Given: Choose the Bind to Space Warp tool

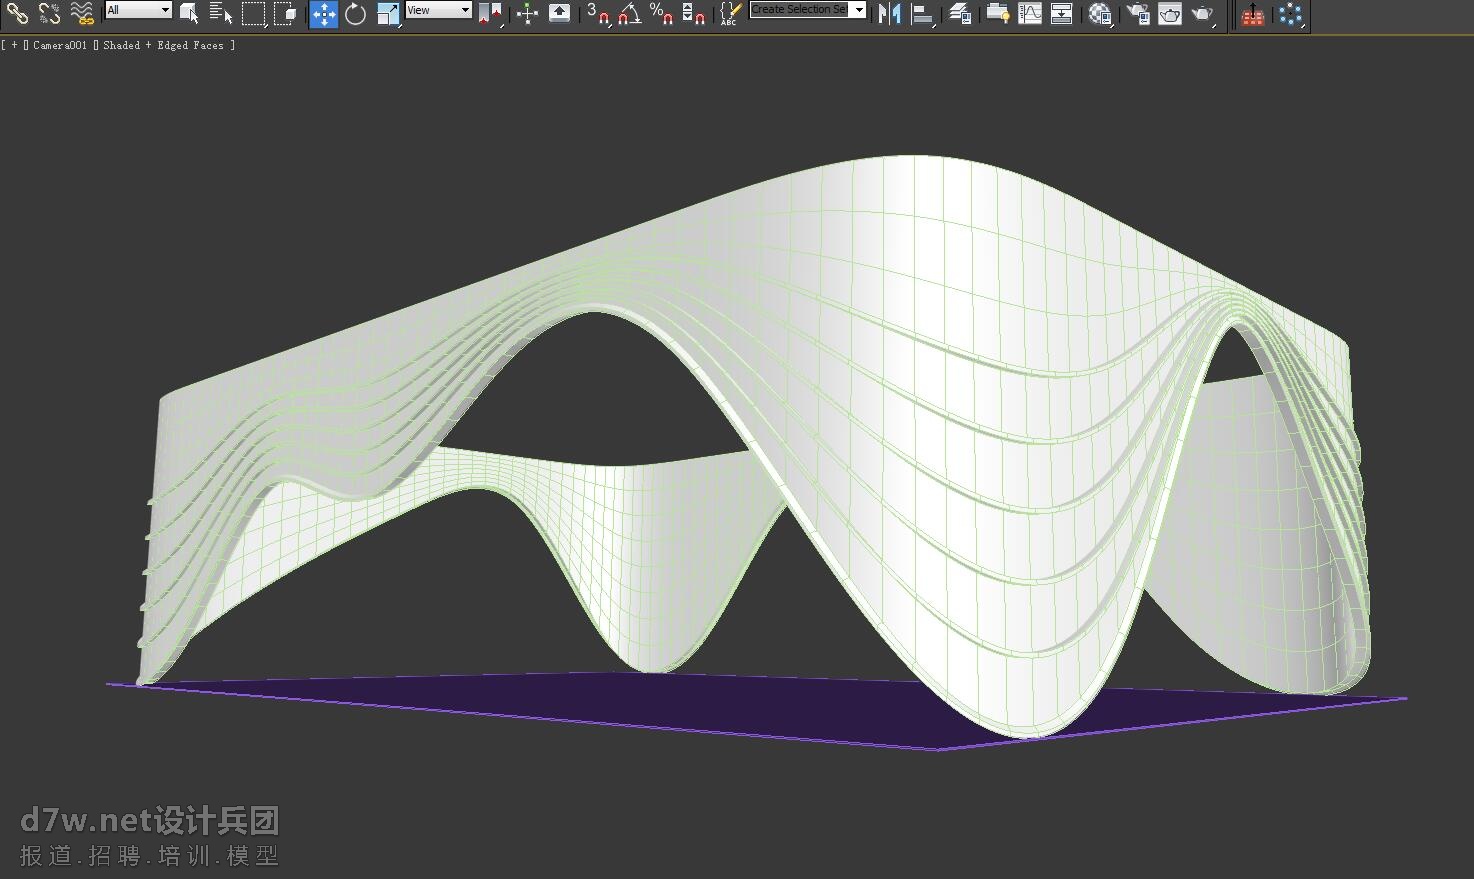Looking at the screenshot, I should (x=81, y=13).
